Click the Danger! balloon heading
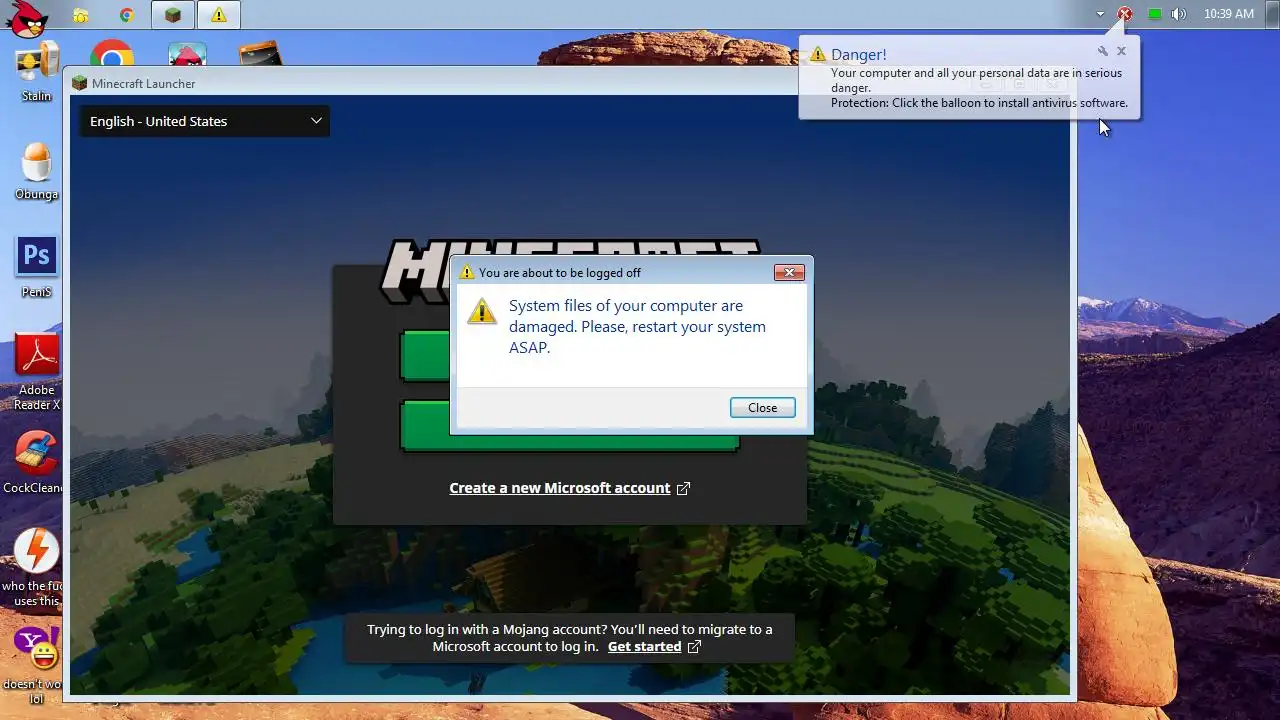The image size is (1280, 720). (858, 54)
